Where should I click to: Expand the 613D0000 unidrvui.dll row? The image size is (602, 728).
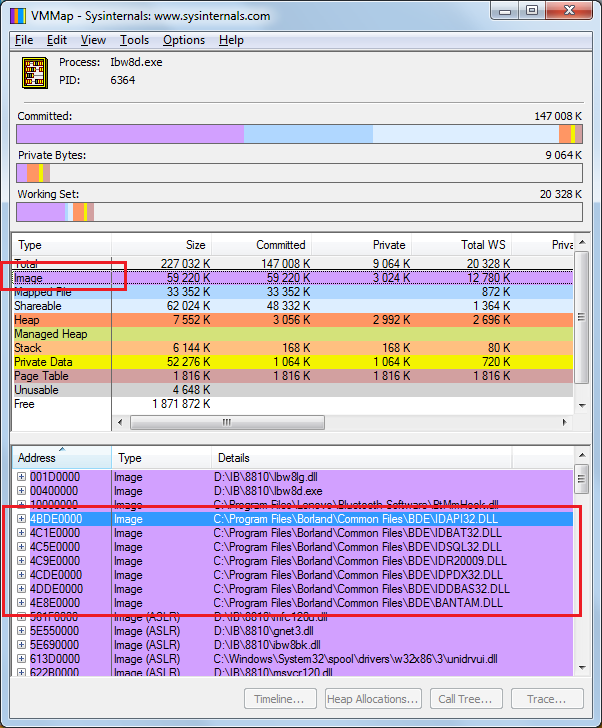tap(21, 658)
